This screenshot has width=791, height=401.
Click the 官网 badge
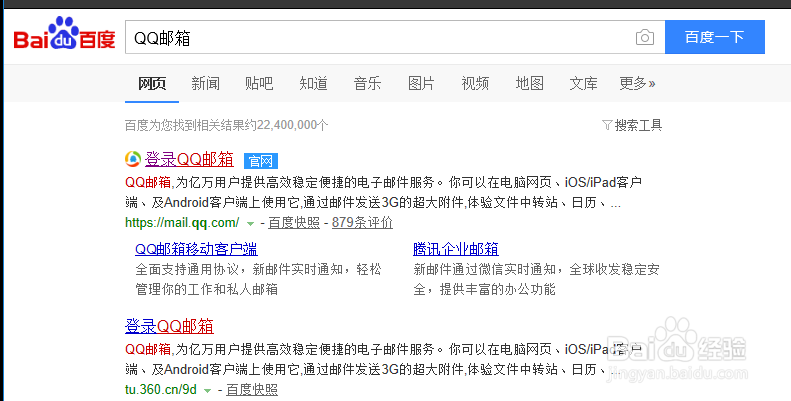point(261,161)
